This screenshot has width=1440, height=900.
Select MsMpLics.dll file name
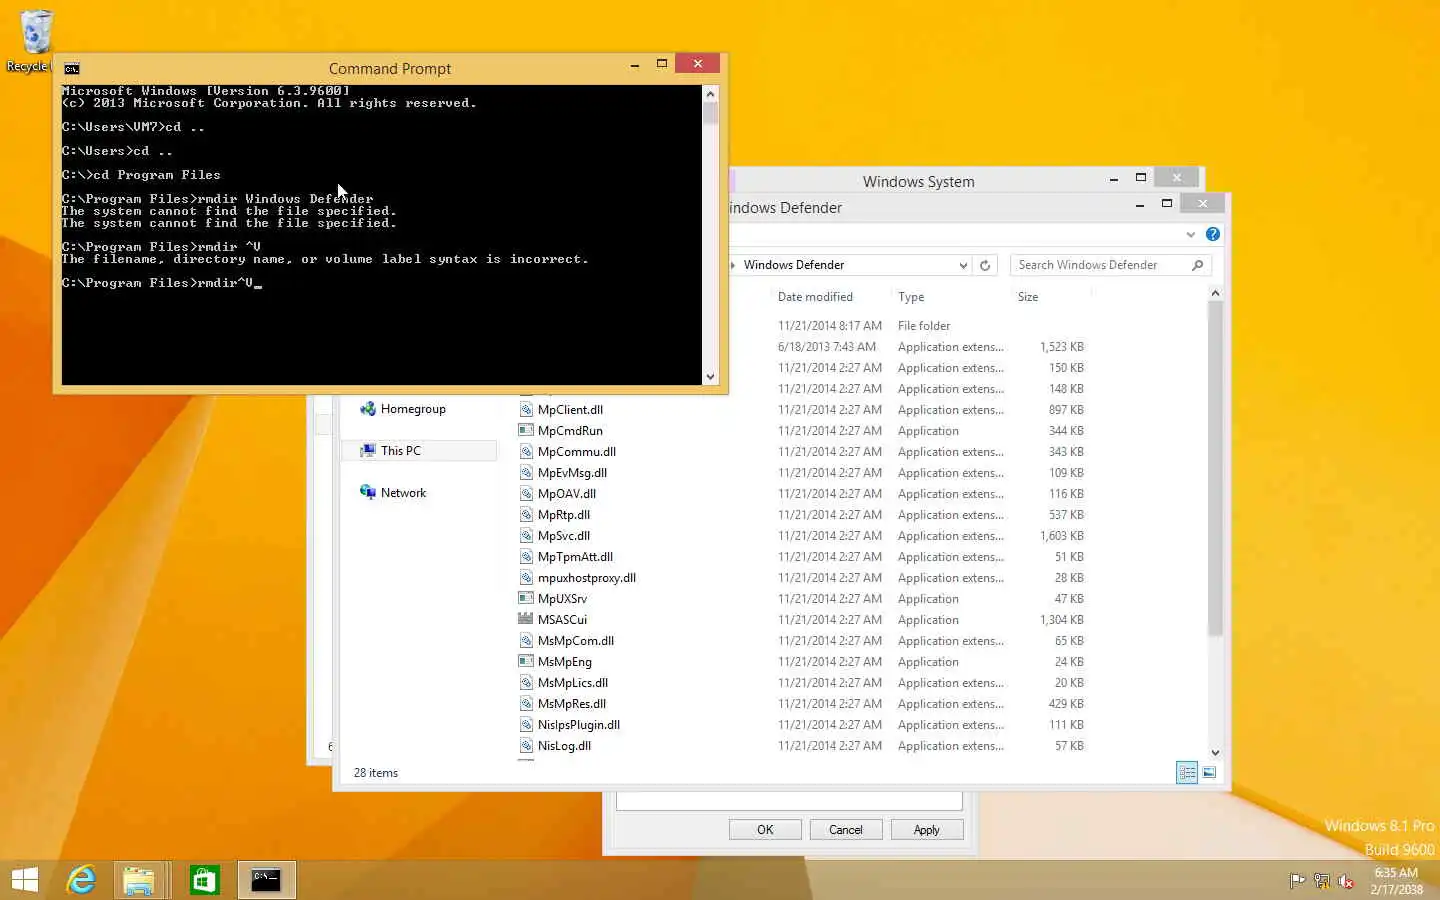(573, 683)
